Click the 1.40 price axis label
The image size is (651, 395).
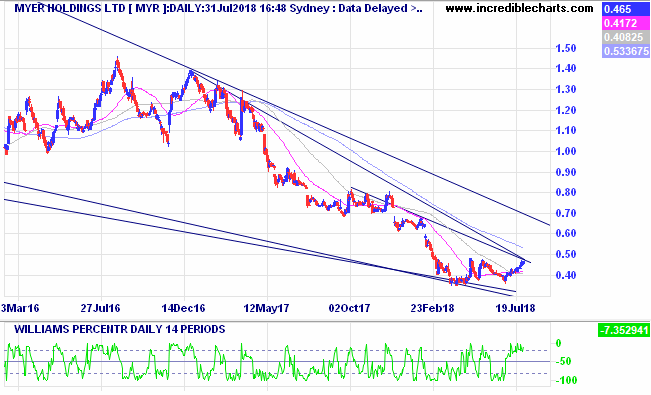pos(566,69)
